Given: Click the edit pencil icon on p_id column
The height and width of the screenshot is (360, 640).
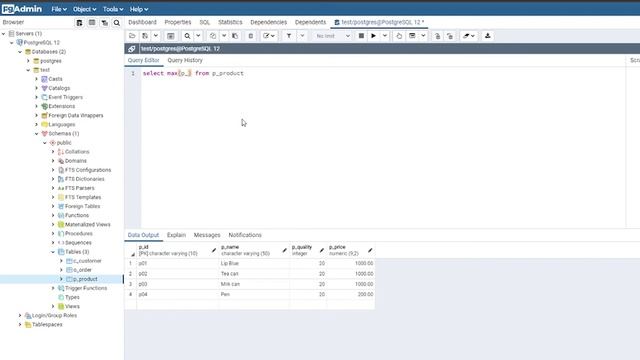Looking at the screenshot, I should tap(213, 250).
